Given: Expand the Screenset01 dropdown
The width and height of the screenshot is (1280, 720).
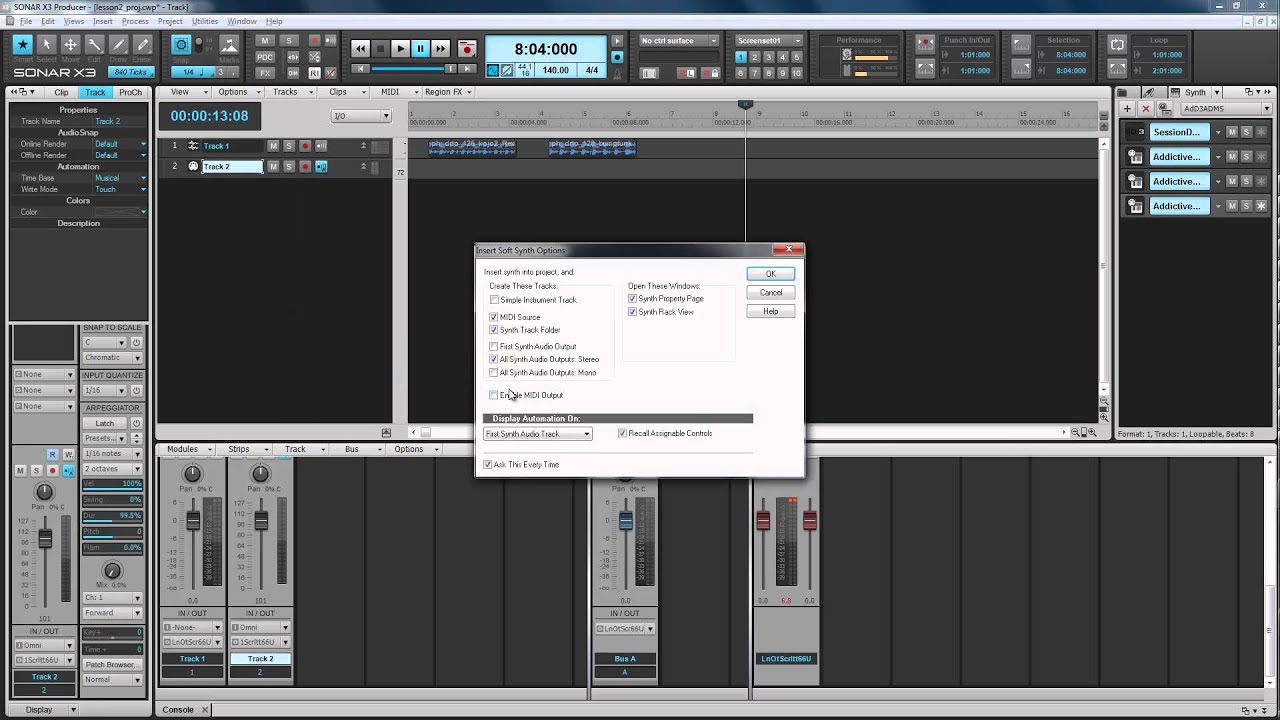Looking at the screenshot, I should (x=768, y=41).
